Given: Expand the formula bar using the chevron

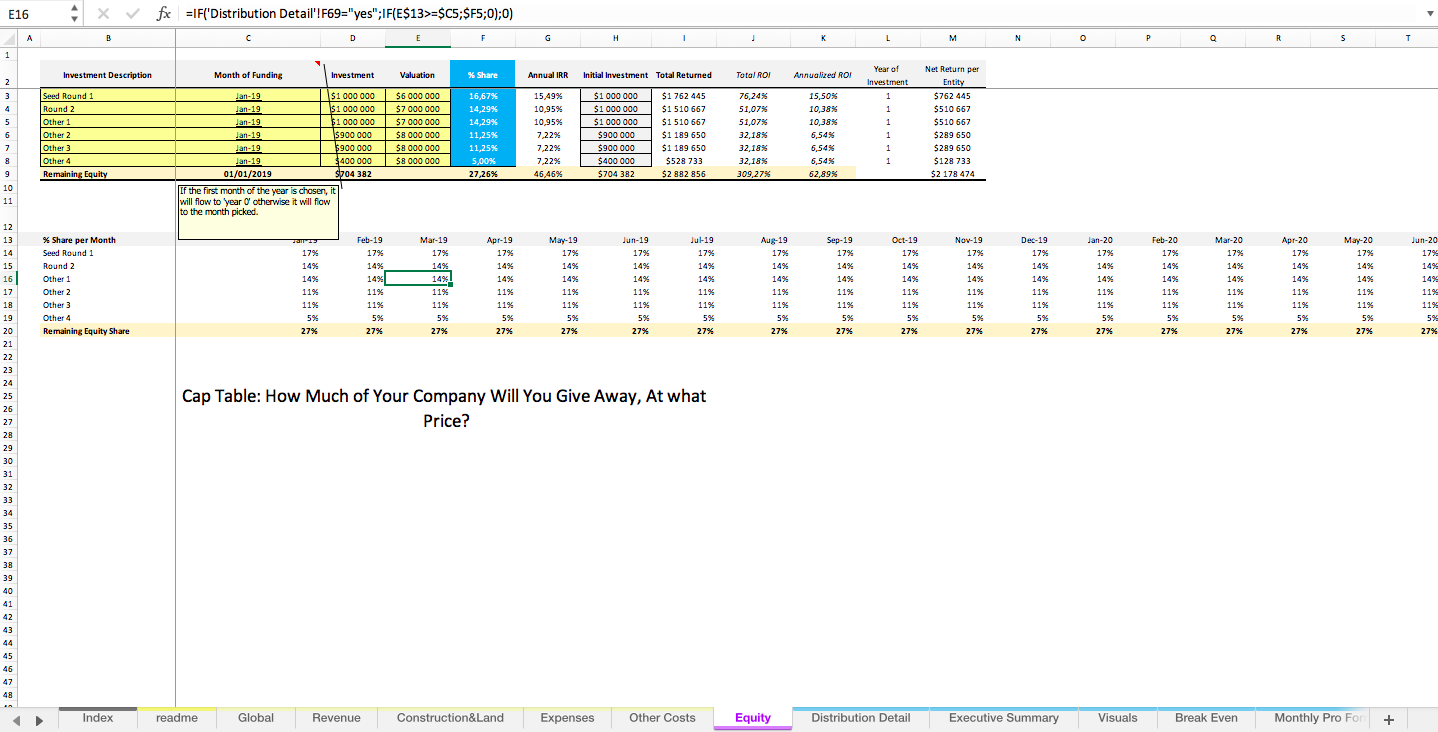Looking at the screenshot, I should (1429, 13).
